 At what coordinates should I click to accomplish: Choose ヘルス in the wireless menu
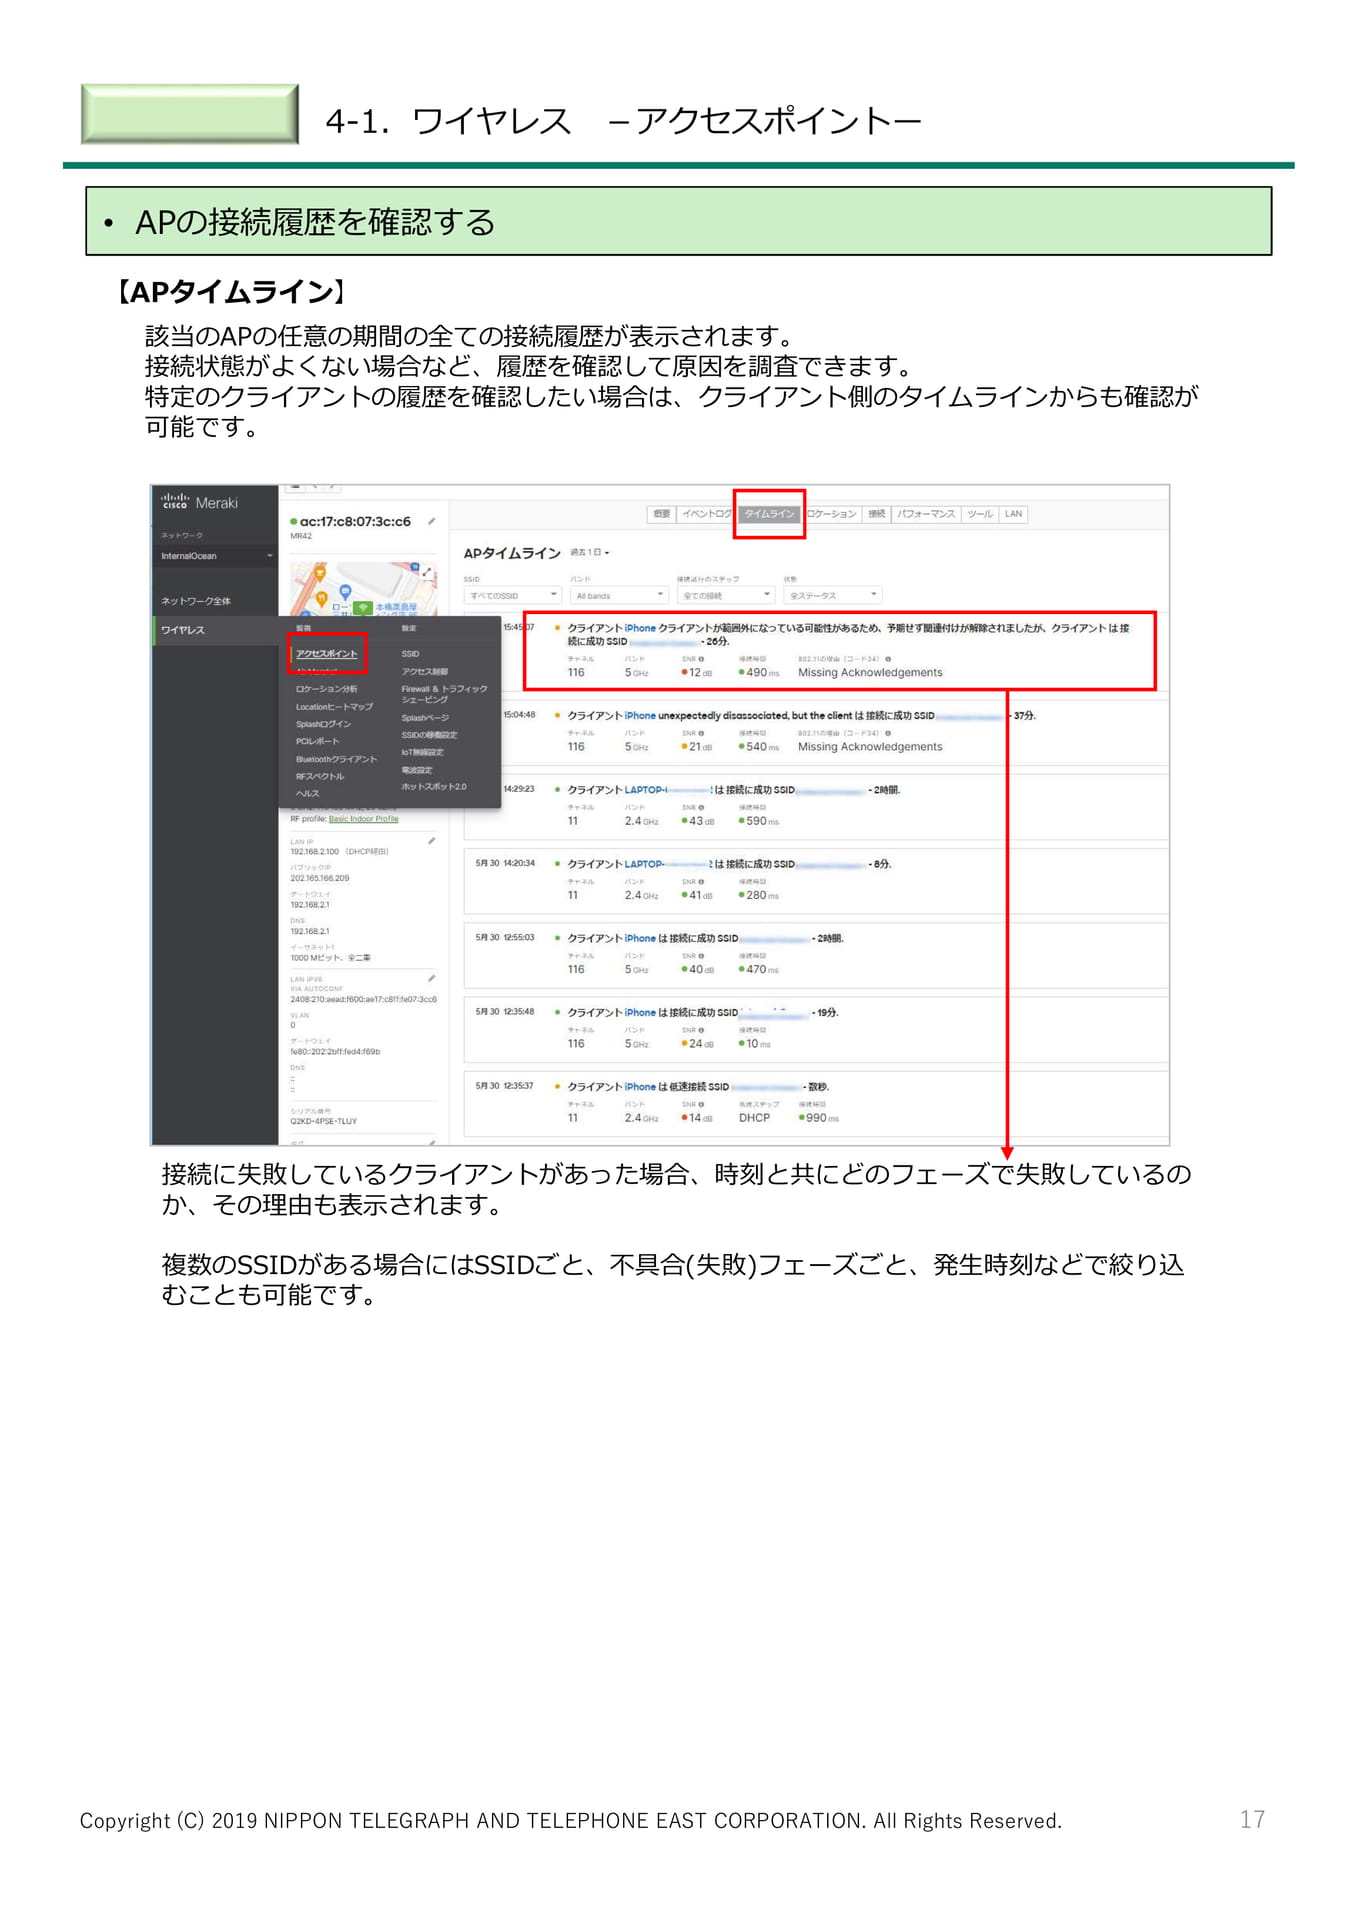[307, 794]
